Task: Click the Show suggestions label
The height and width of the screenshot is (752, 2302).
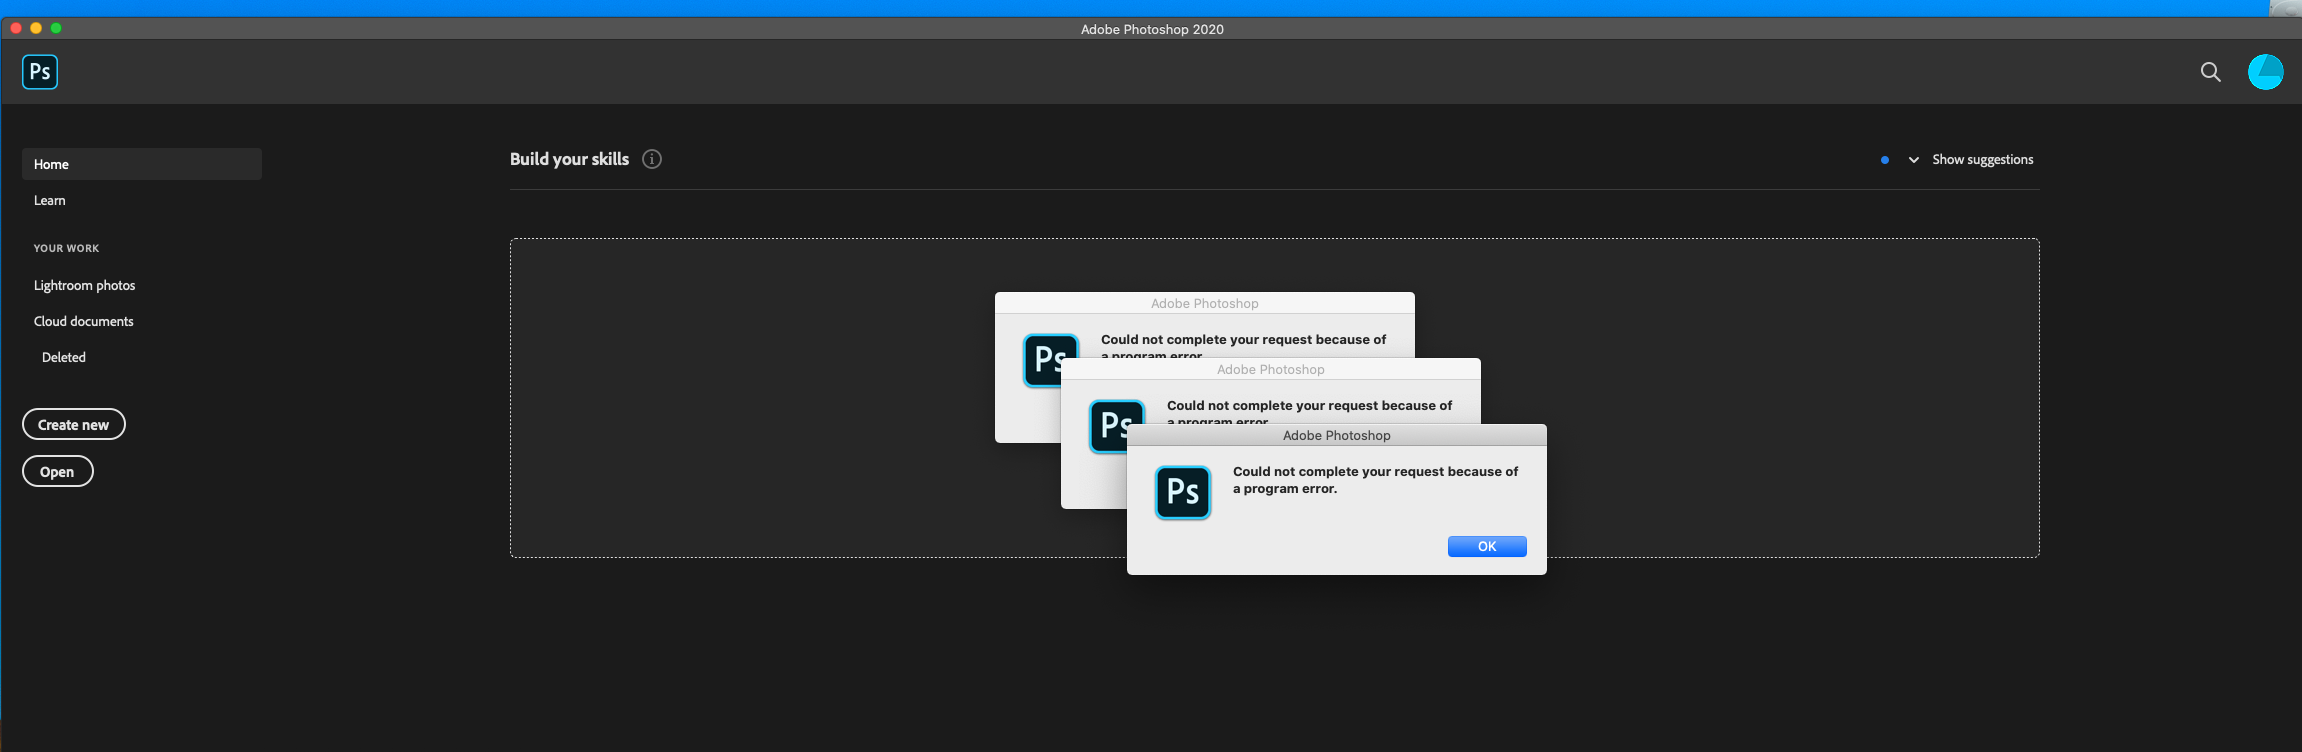Action: click(1982, 160)
